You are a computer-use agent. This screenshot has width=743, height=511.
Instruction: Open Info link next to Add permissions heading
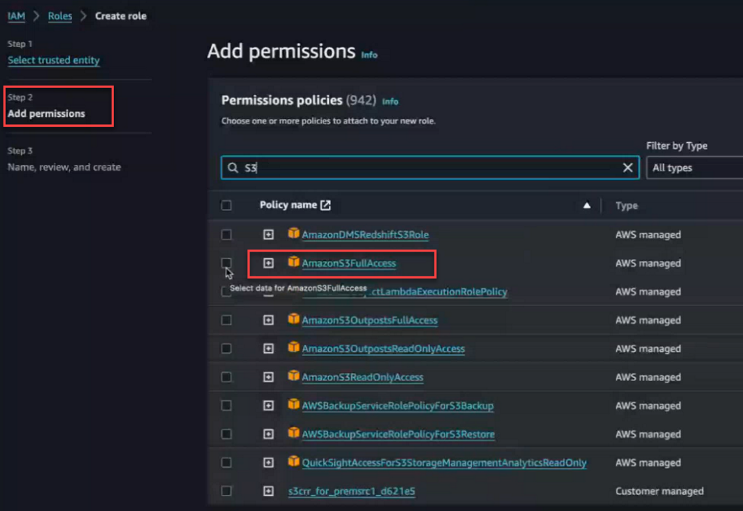coord(369,55)
